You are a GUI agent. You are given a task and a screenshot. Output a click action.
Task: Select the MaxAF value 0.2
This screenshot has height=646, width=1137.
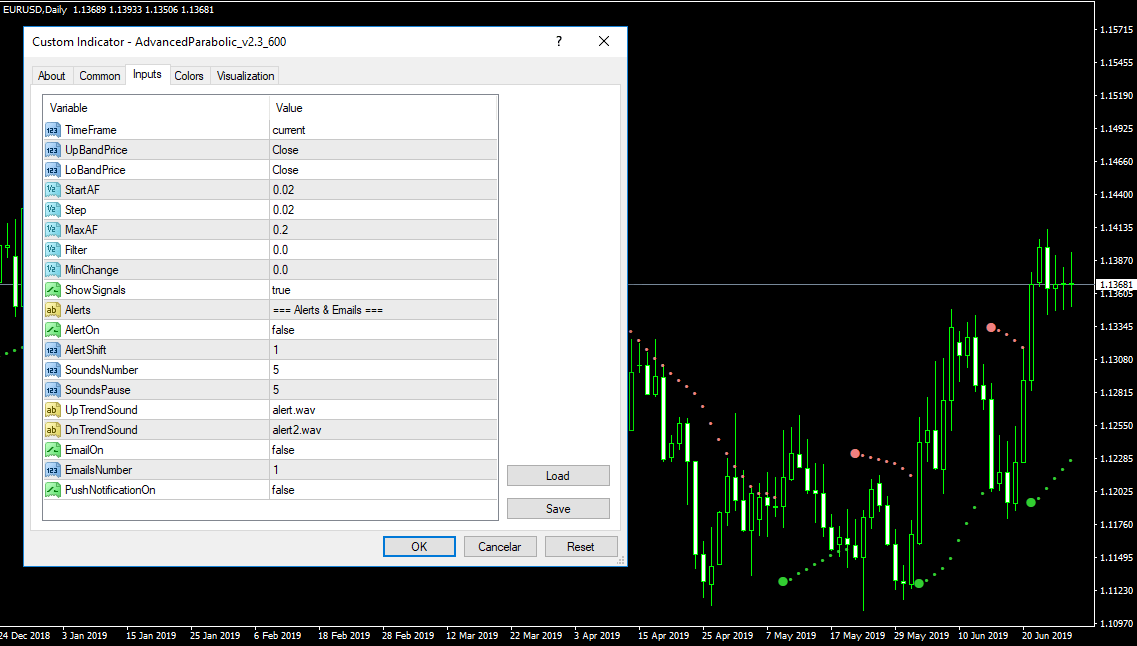pos(281,230)
